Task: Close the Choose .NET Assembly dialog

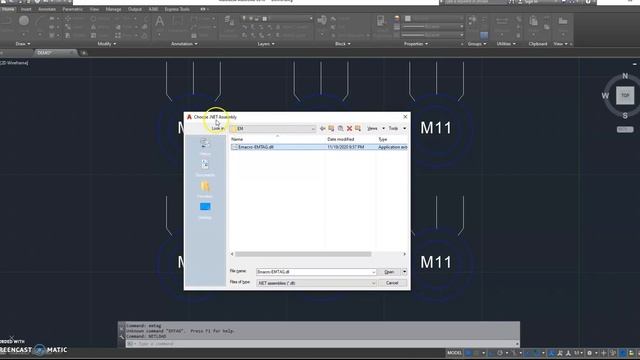Action: tap(405, 117)
